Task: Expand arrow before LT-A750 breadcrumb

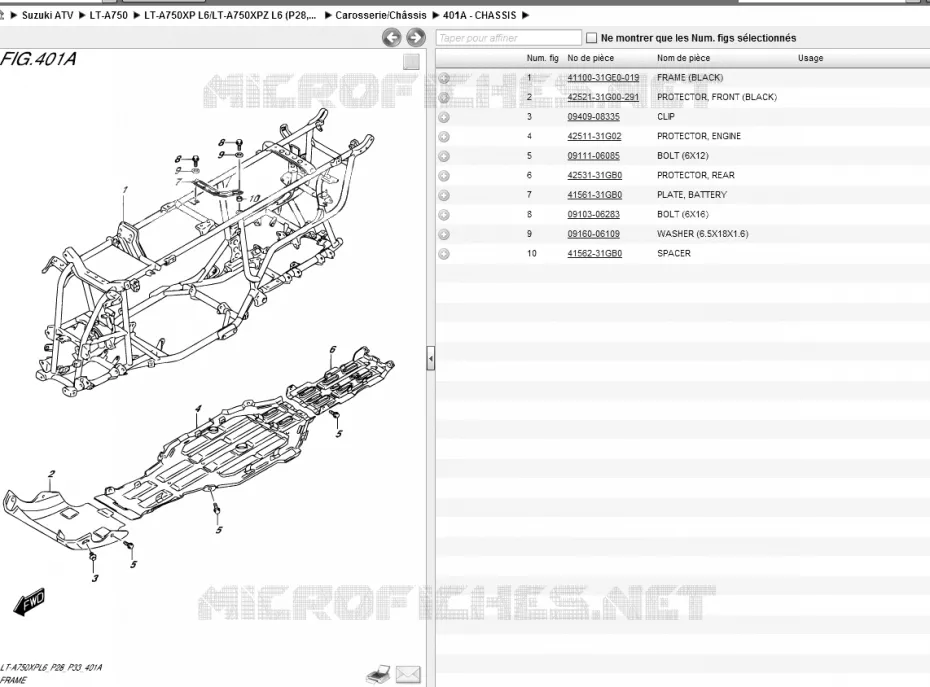Action: pos(82,15)
